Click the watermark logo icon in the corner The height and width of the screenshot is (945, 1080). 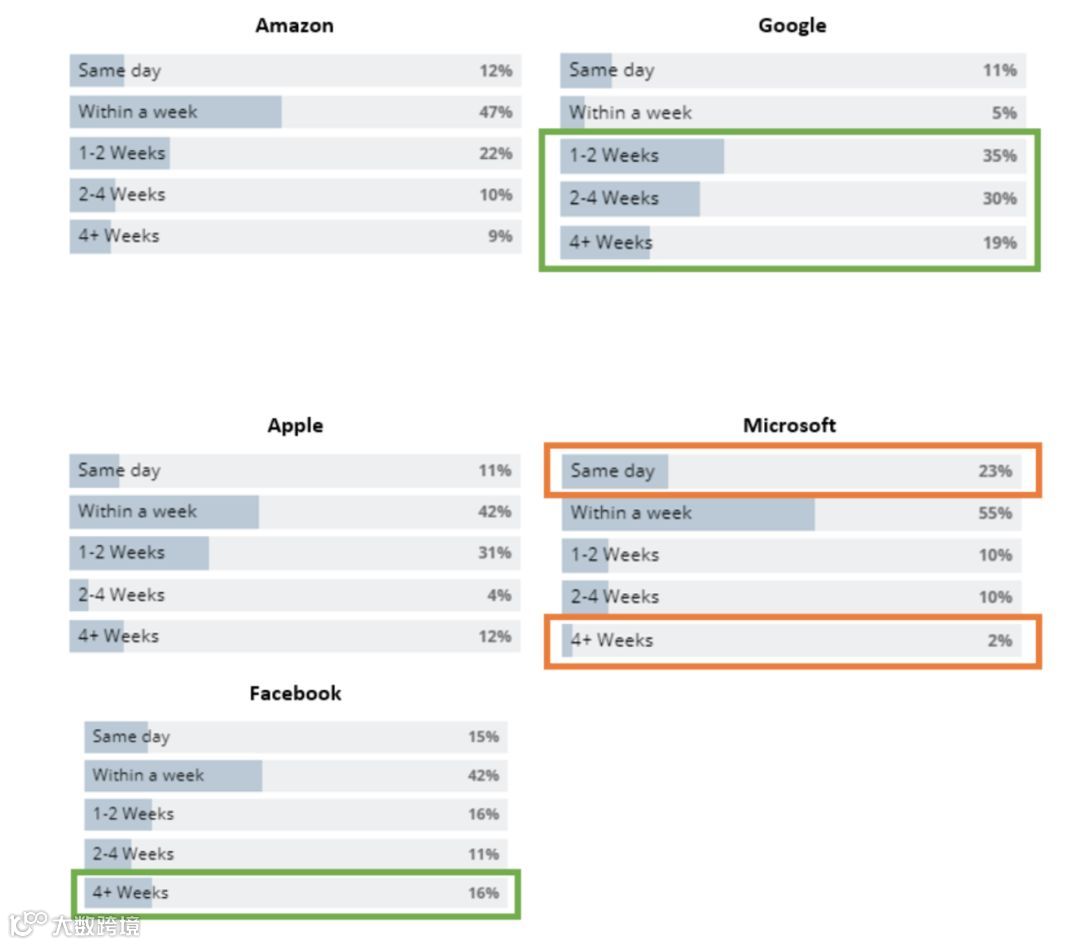[x=28, y=922]
